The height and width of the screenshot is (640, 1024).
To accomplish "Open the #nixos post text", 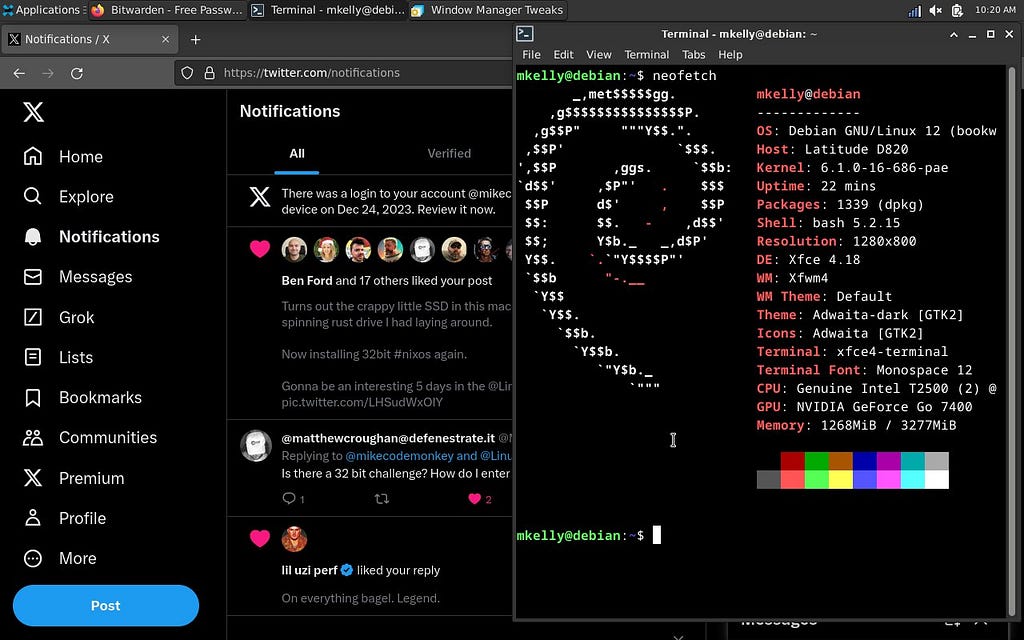I will click(x=374, y=355).
